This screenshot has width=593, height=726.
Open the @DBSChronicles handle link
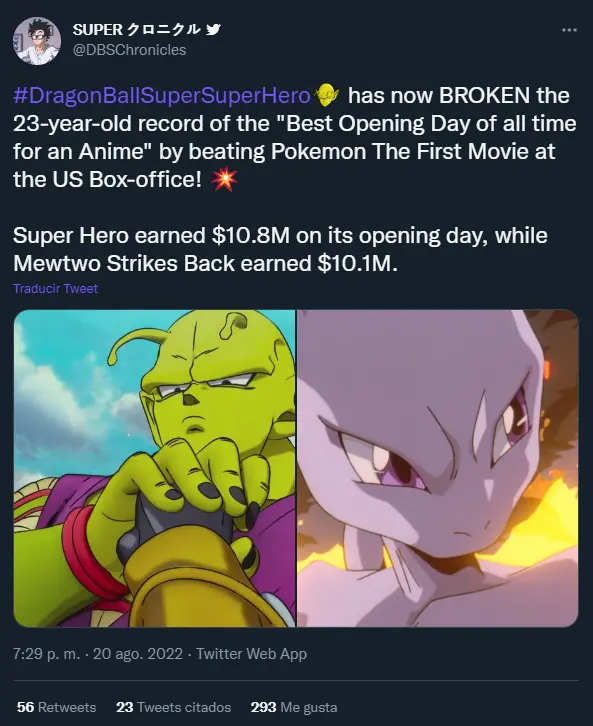(129, 50)
